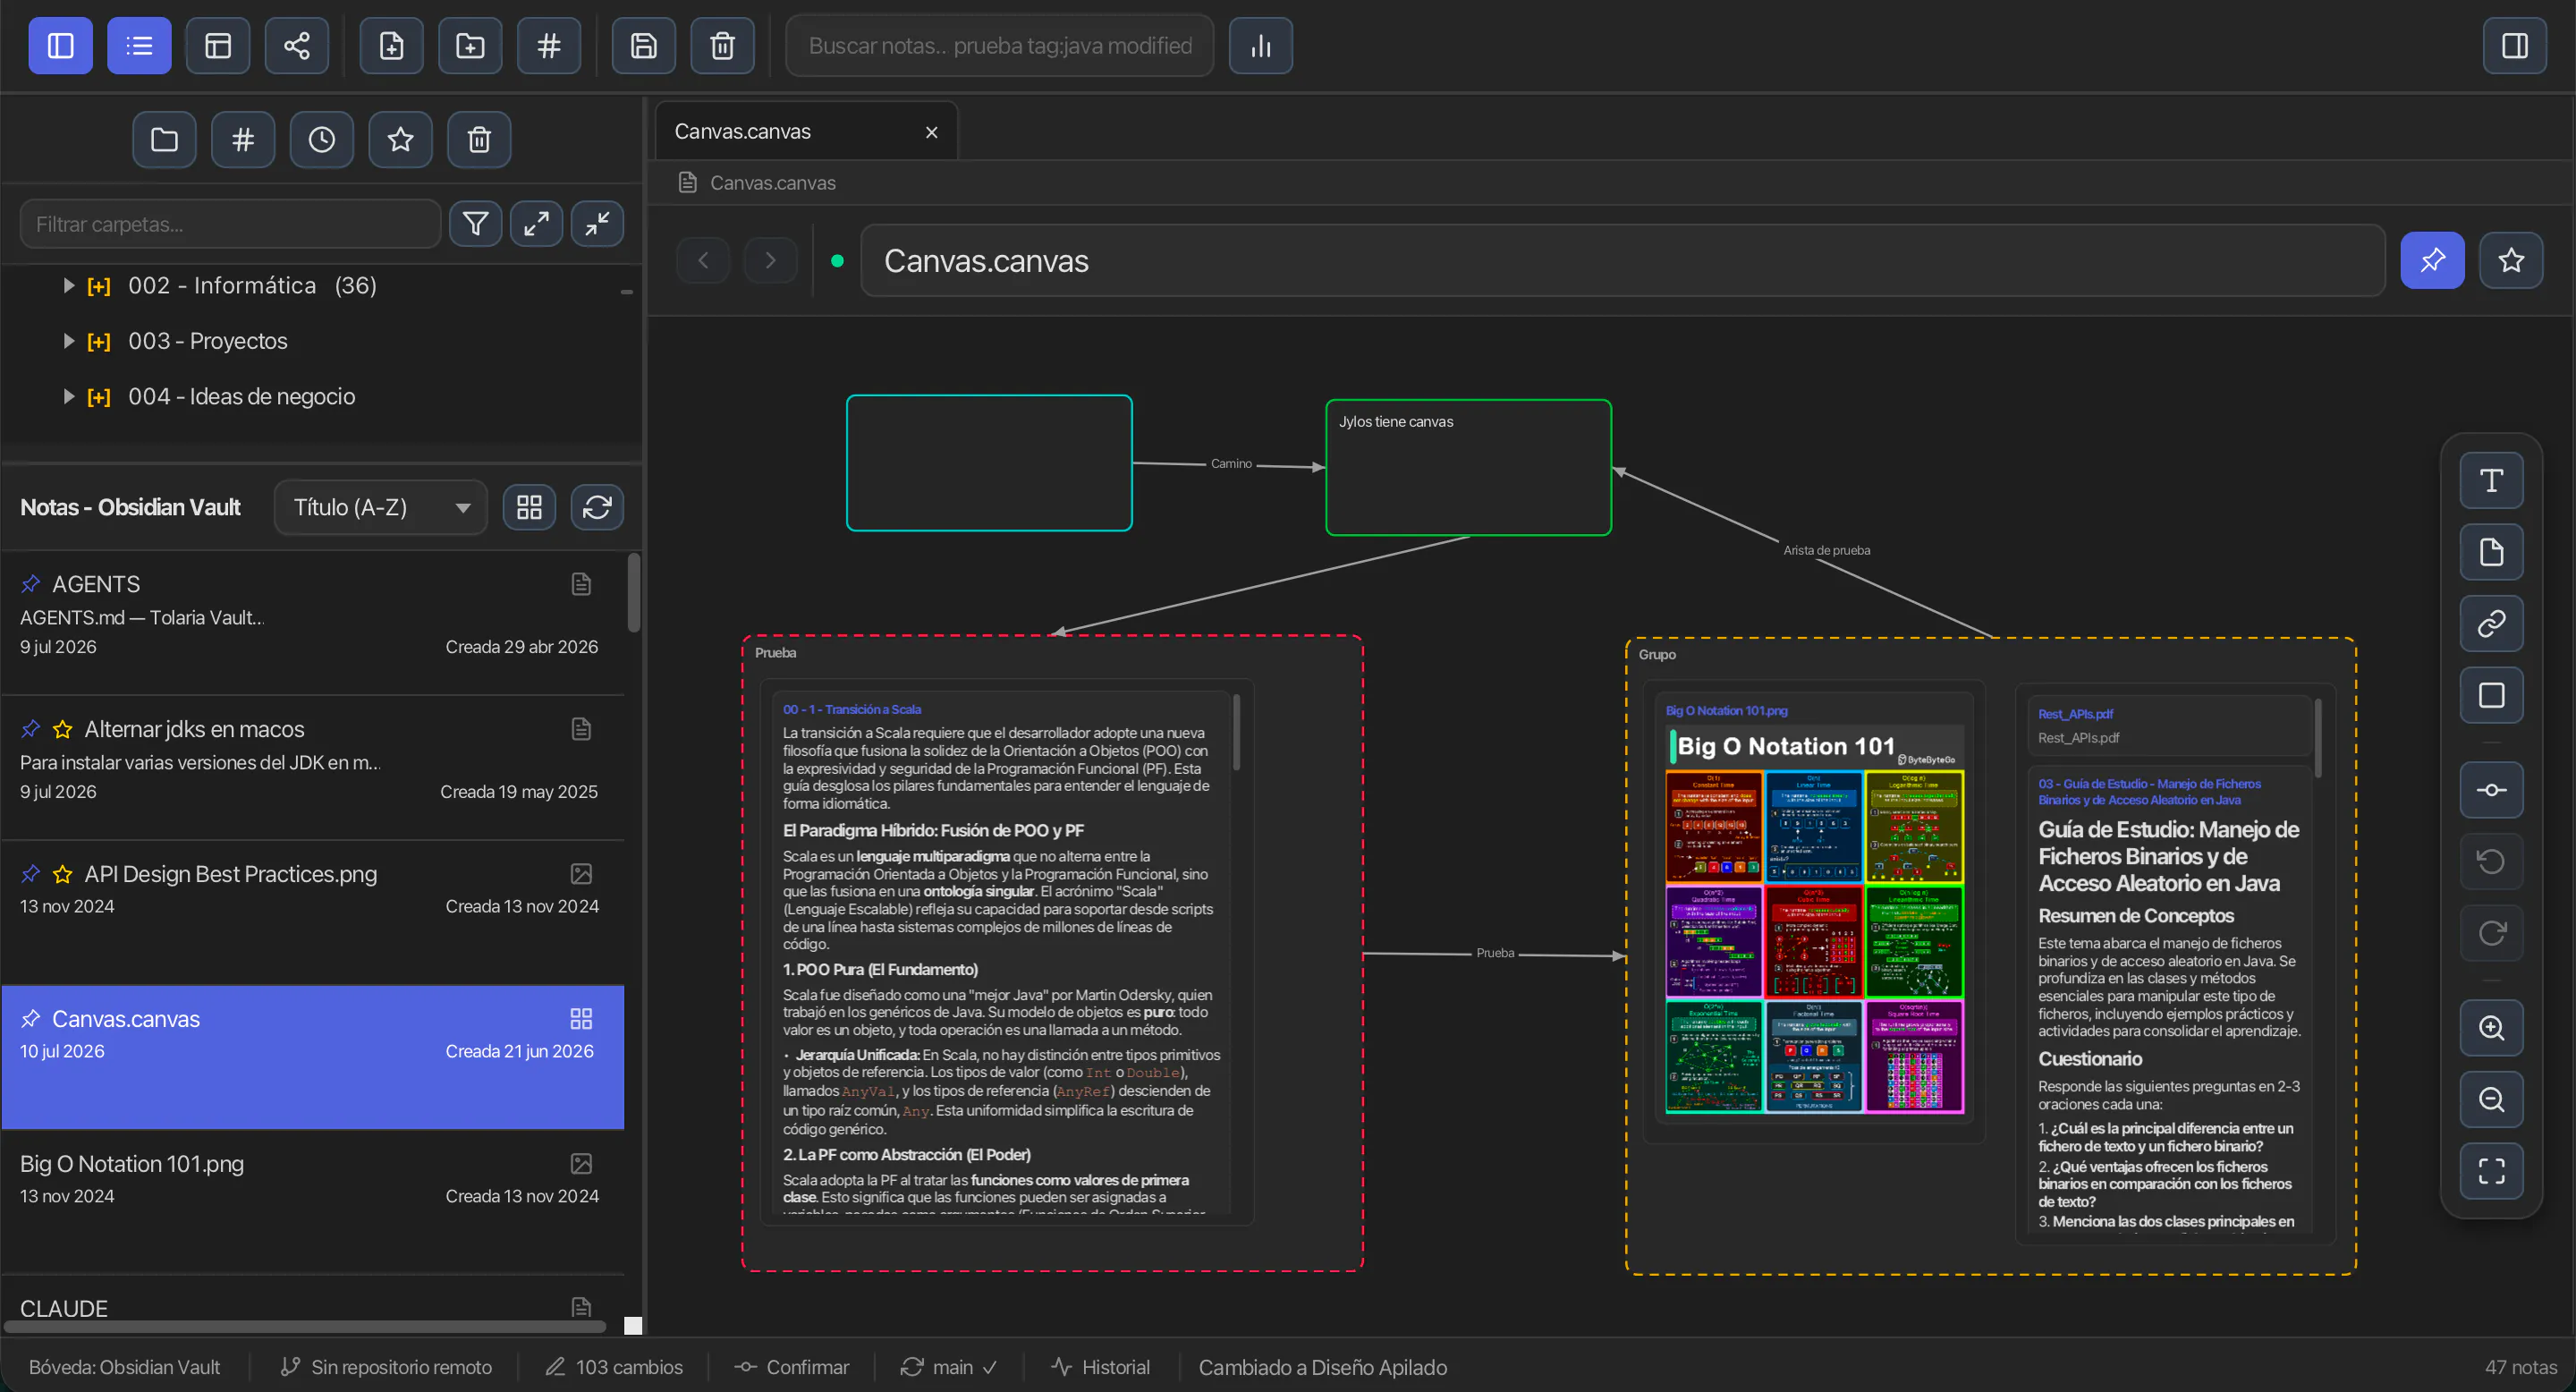Open the hashtag tags icon in top toolbar
This screenshot has height=1392, width=2576.
coord(549,46)
